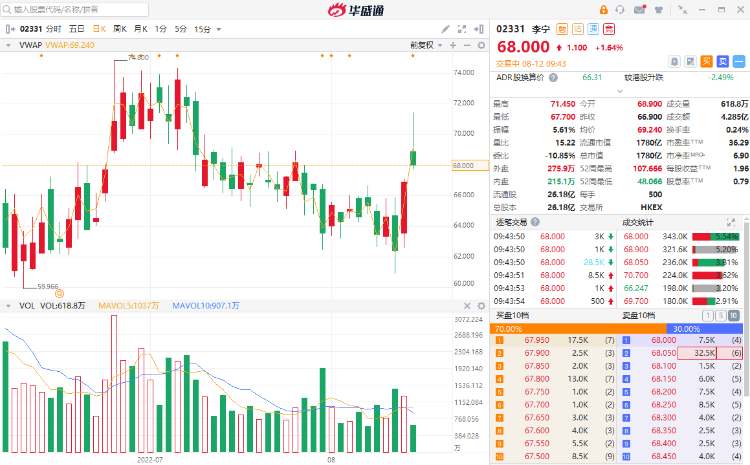Close the VOL indicator panel

tap(467, 306)
